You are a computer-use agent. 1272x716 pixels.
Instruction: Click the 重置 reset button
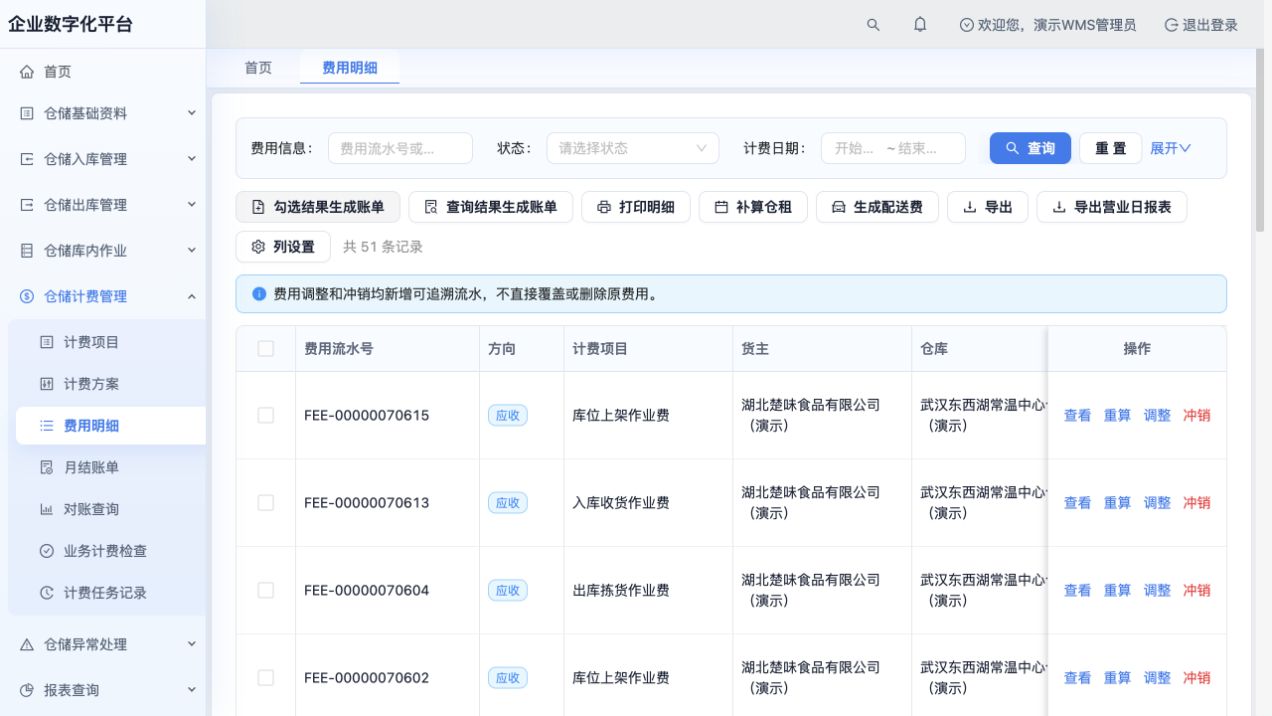1110,148
